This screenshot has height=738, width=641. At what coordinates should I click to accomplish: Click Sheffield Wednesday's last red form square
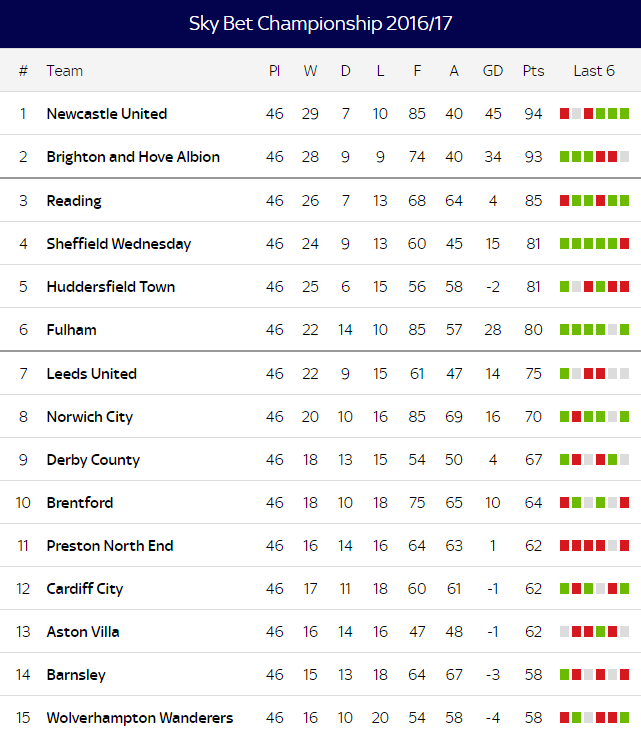point(624,243)
